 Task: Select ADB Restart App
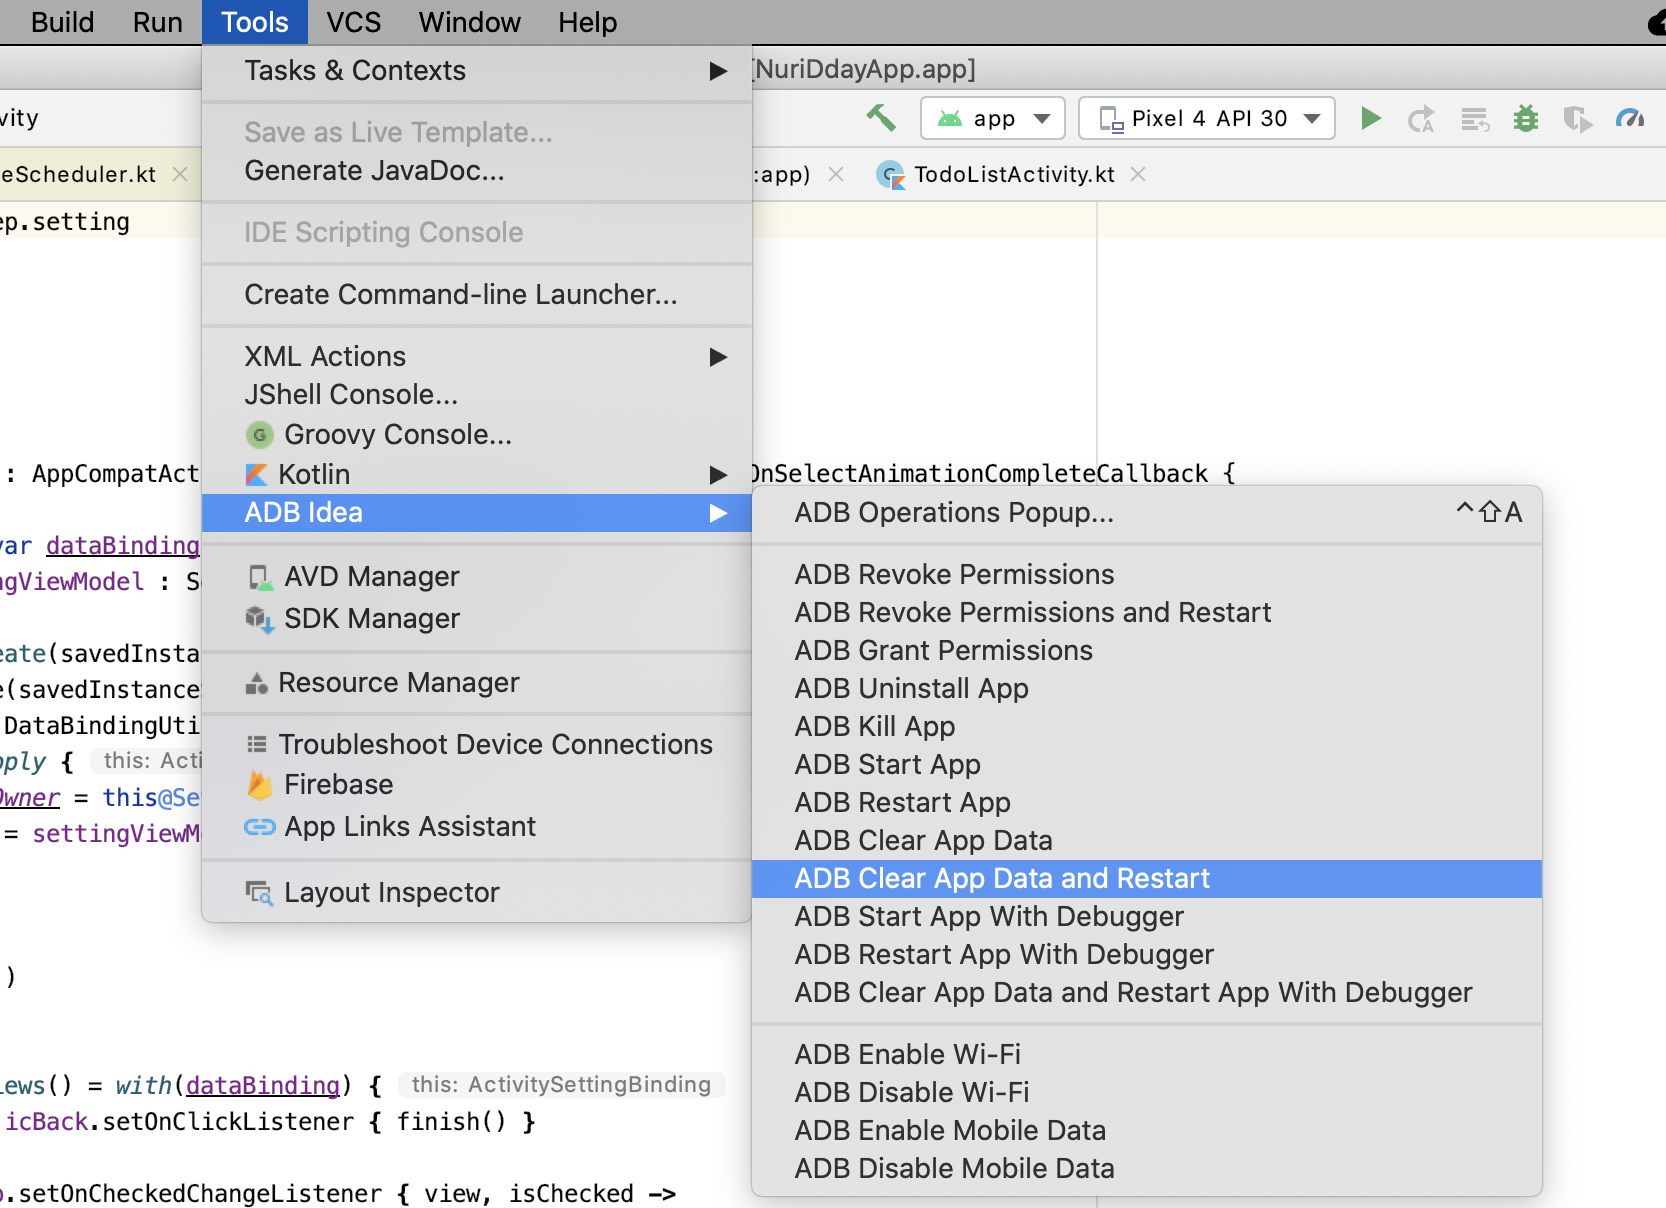tap(1147, 803)
